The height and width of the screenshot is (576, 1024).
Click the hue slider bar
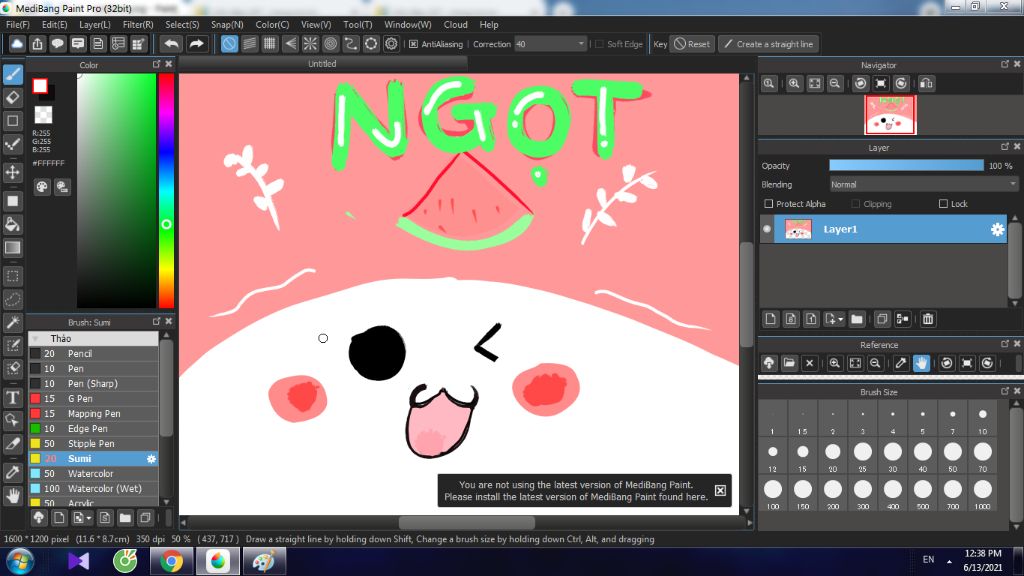(x=167, y=190)
